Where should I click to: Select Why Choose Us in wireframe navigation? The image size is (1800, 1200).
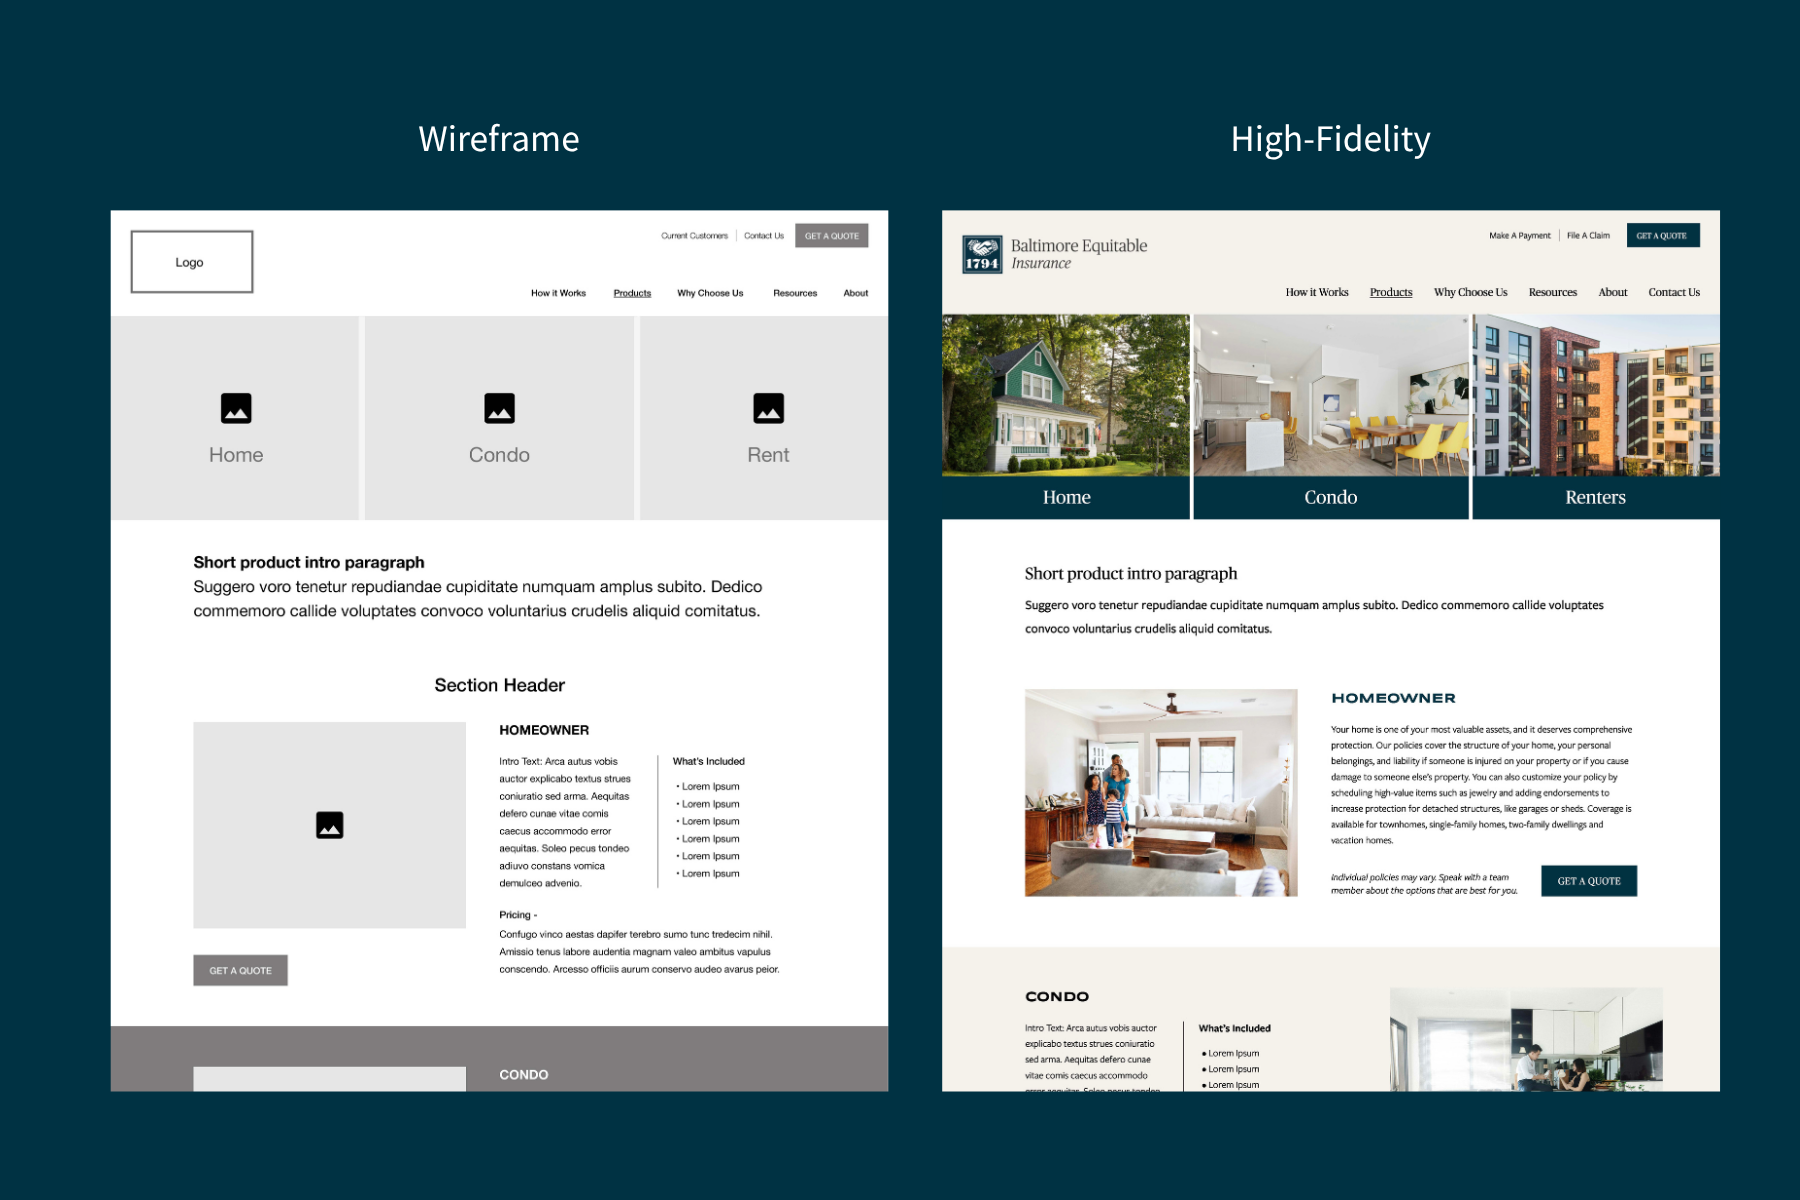[x=710, y=293]
